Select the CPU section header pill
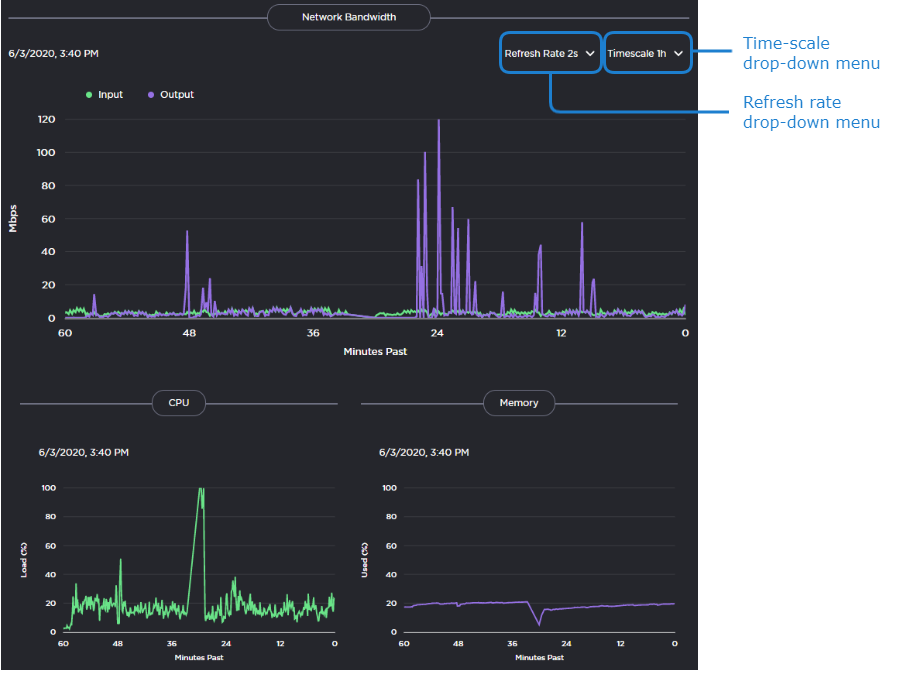The width and height of the screenshot is (908, 689). tap(179, 403)
